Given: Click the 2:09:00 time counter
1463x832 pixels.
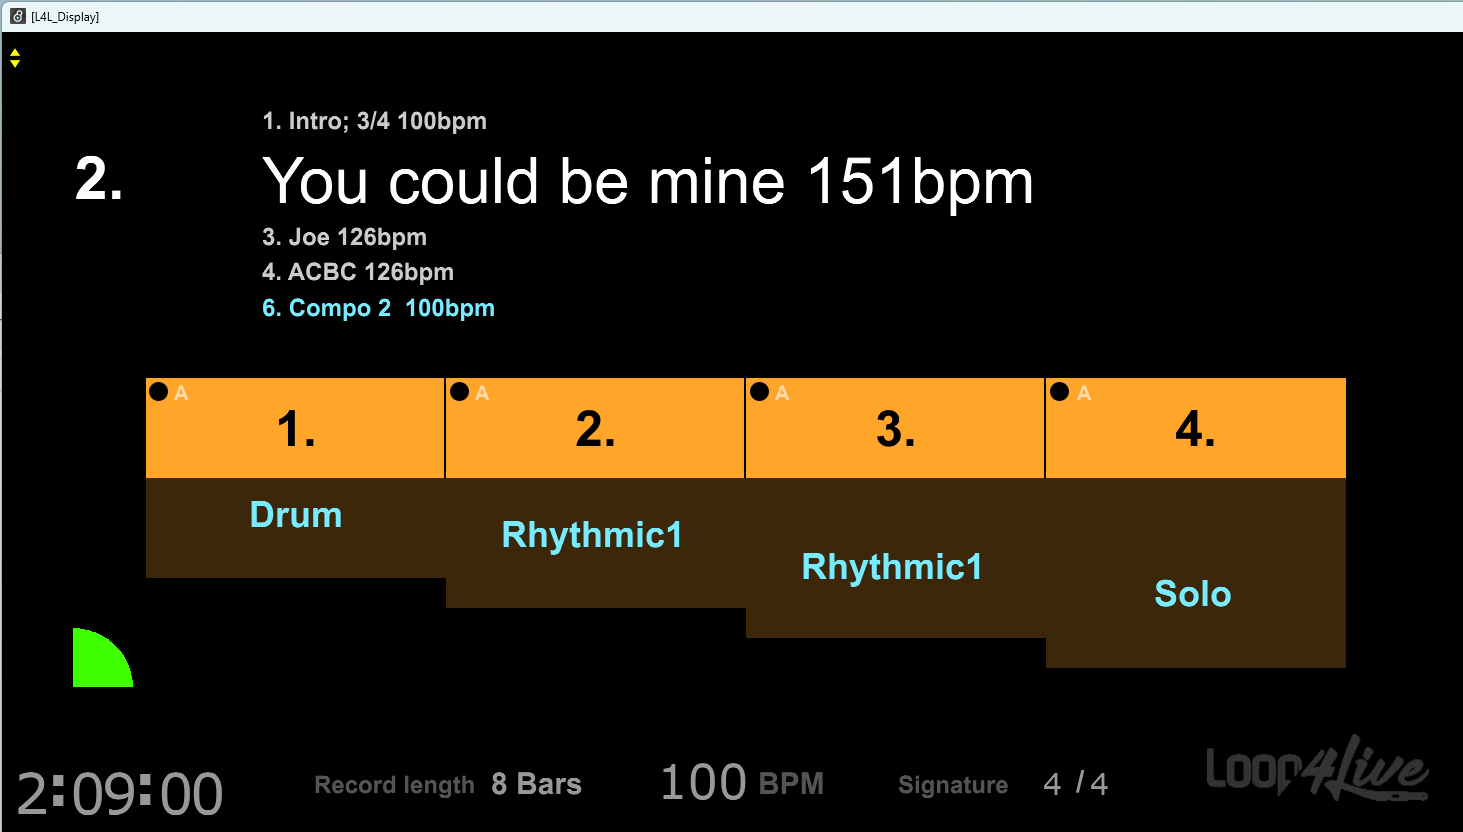Looking at the screenshot, I should pyautogui.click(x=120, y=794).
